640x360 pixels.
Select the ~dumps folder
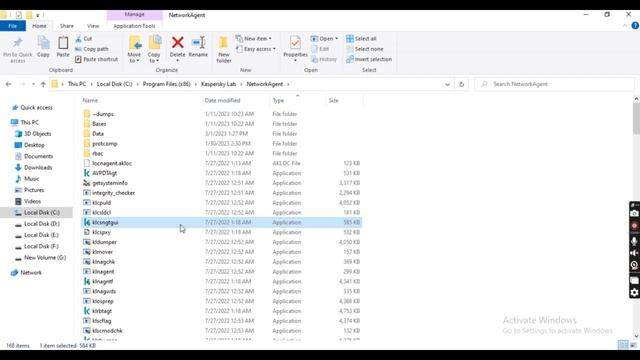(x=103, y=114)
